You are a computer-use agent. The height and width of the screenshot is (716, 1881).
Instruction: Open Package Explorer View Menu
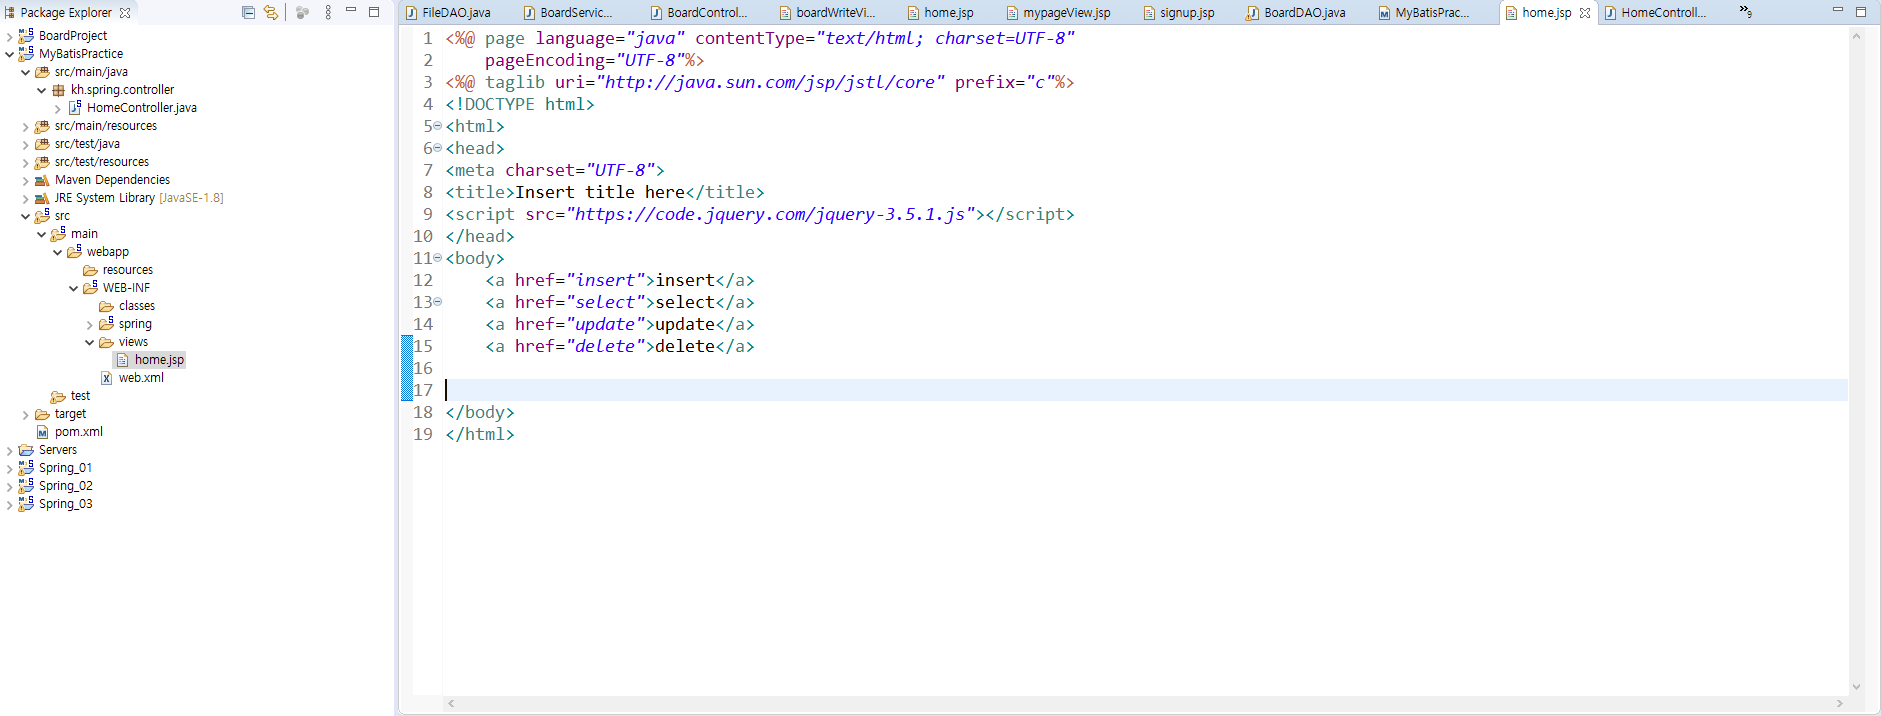click(328, 12)
